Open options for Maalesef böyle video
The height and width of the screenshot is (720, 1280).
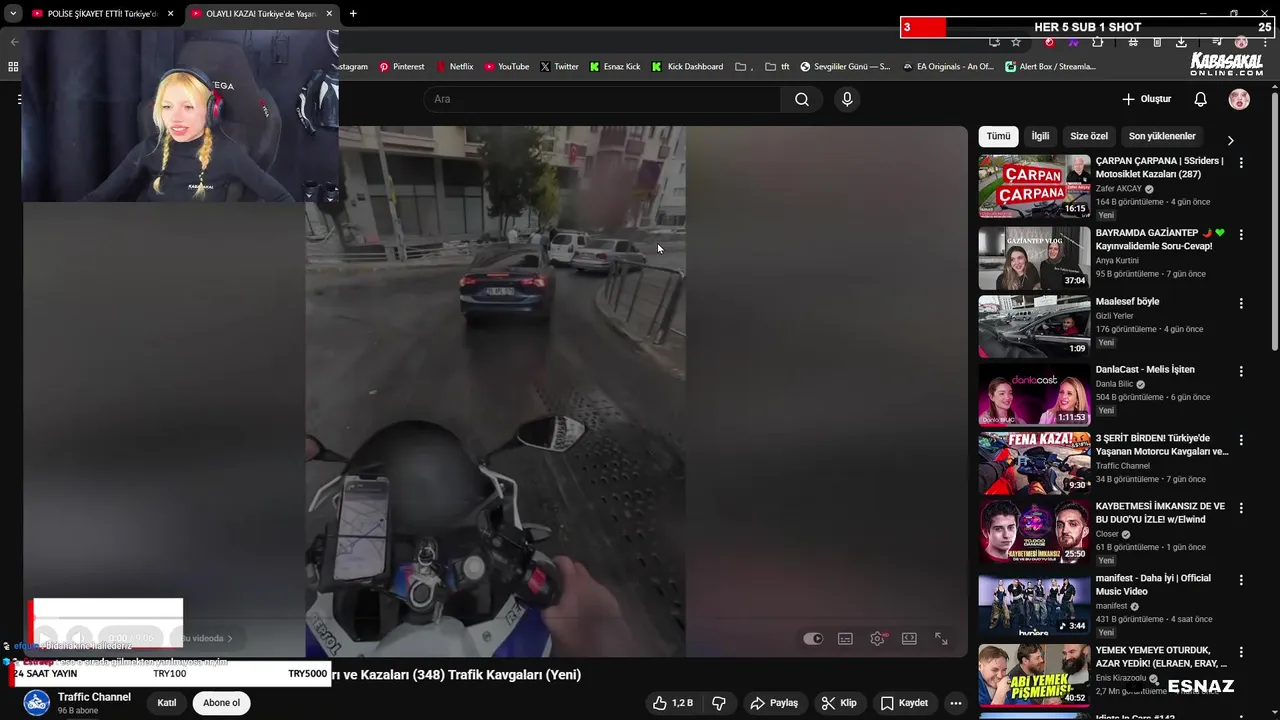coord(1241,303)
